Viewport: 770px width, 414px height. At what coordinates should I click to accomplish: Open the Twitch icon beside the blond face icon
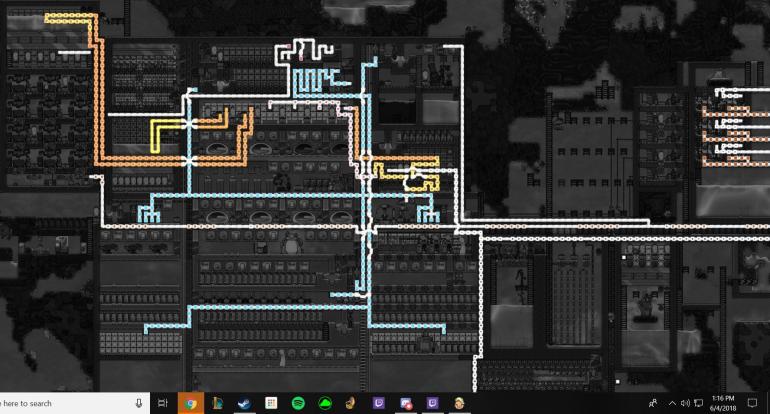click(432, 403)
